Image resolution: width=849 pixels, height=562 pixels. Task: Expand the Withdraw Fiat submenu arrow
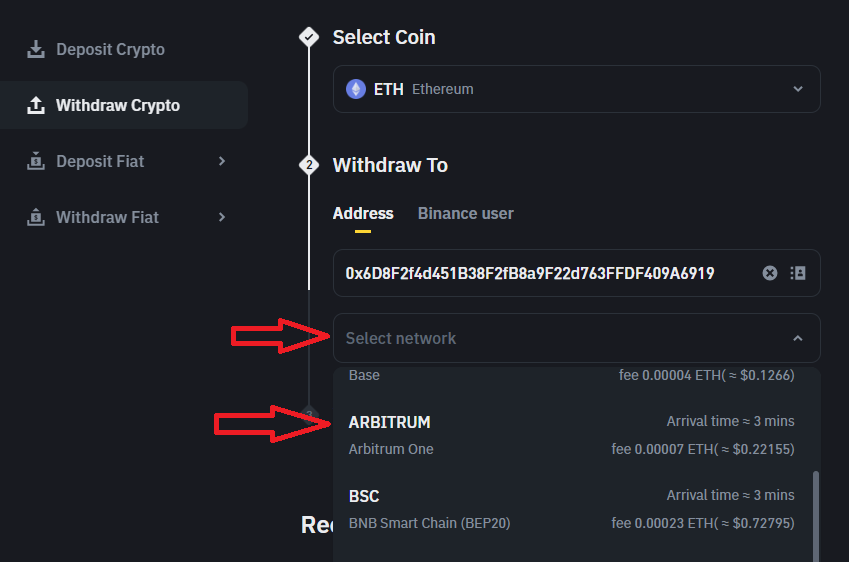pos(221,217)
